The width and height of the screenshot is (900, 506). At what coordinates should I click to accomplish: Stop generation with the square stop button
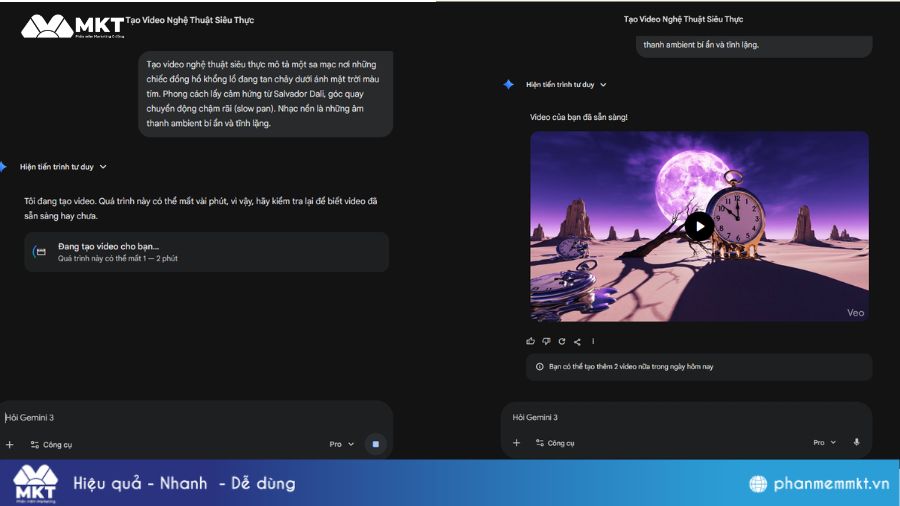tap(376, 444)
